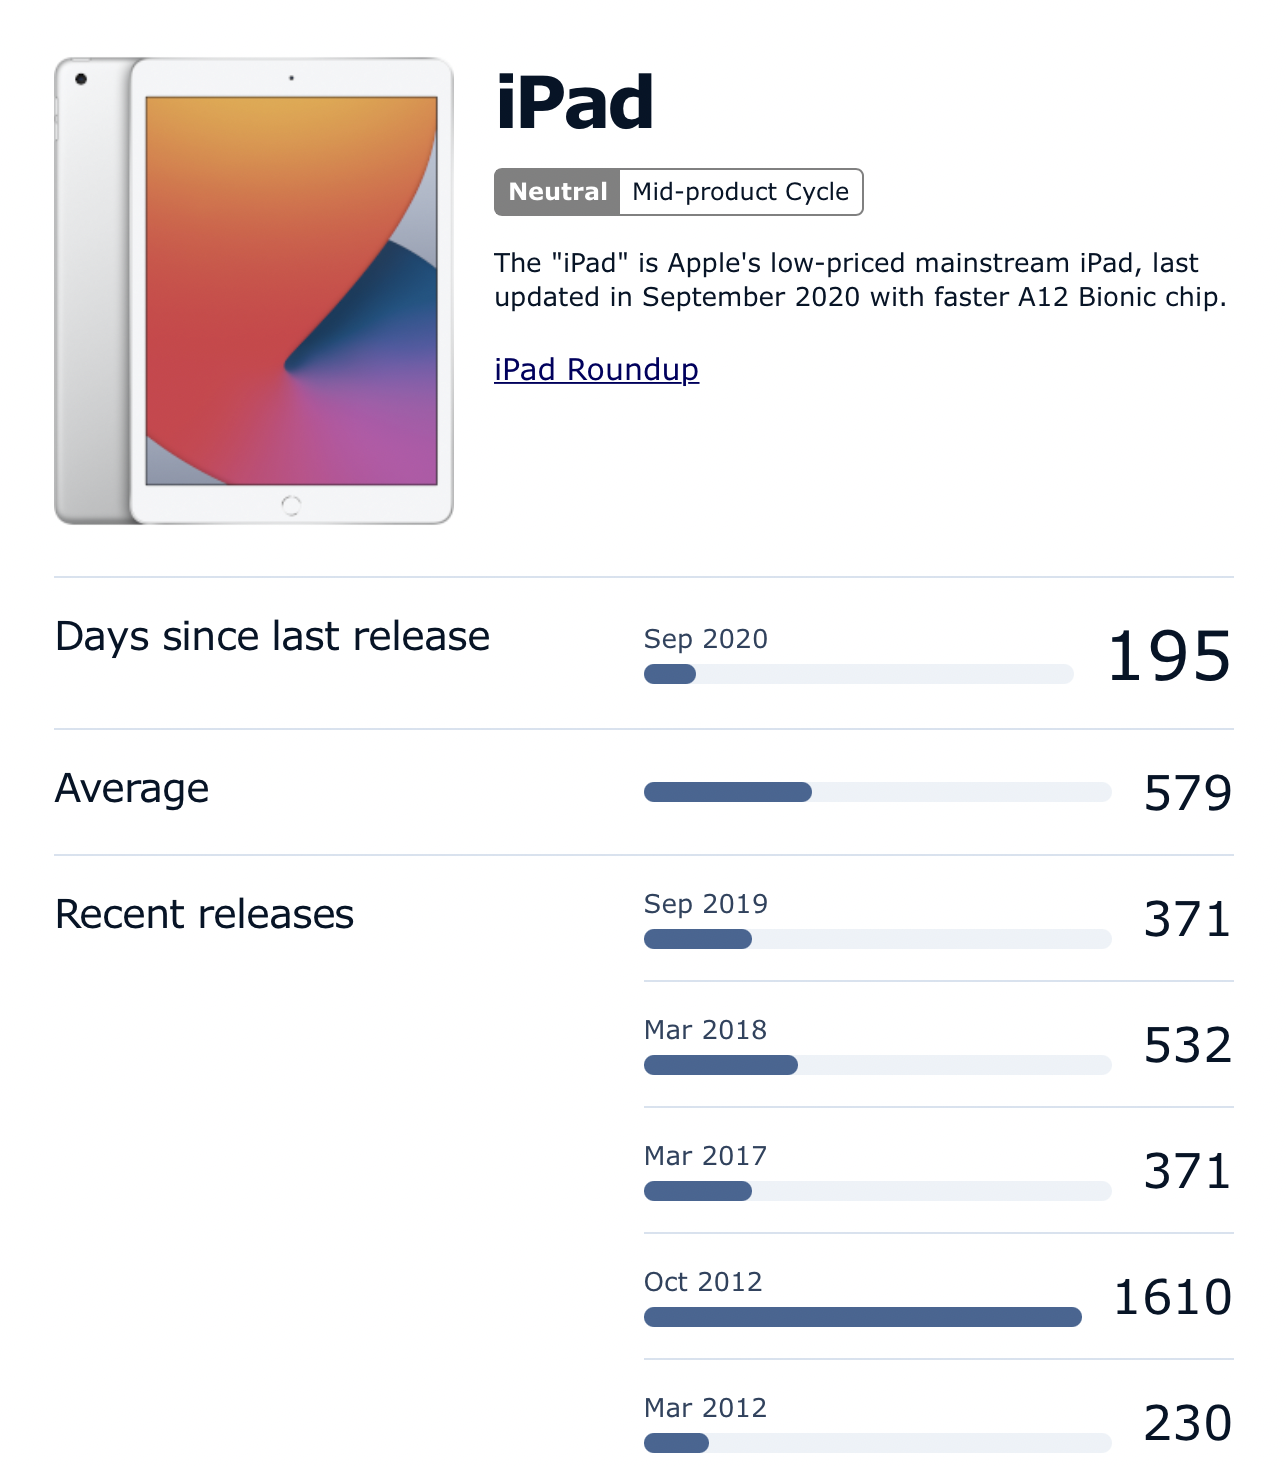Viewport: 1286px width, 1466px height.
Task: Click the iPad heading title
Action: point(574,103)
